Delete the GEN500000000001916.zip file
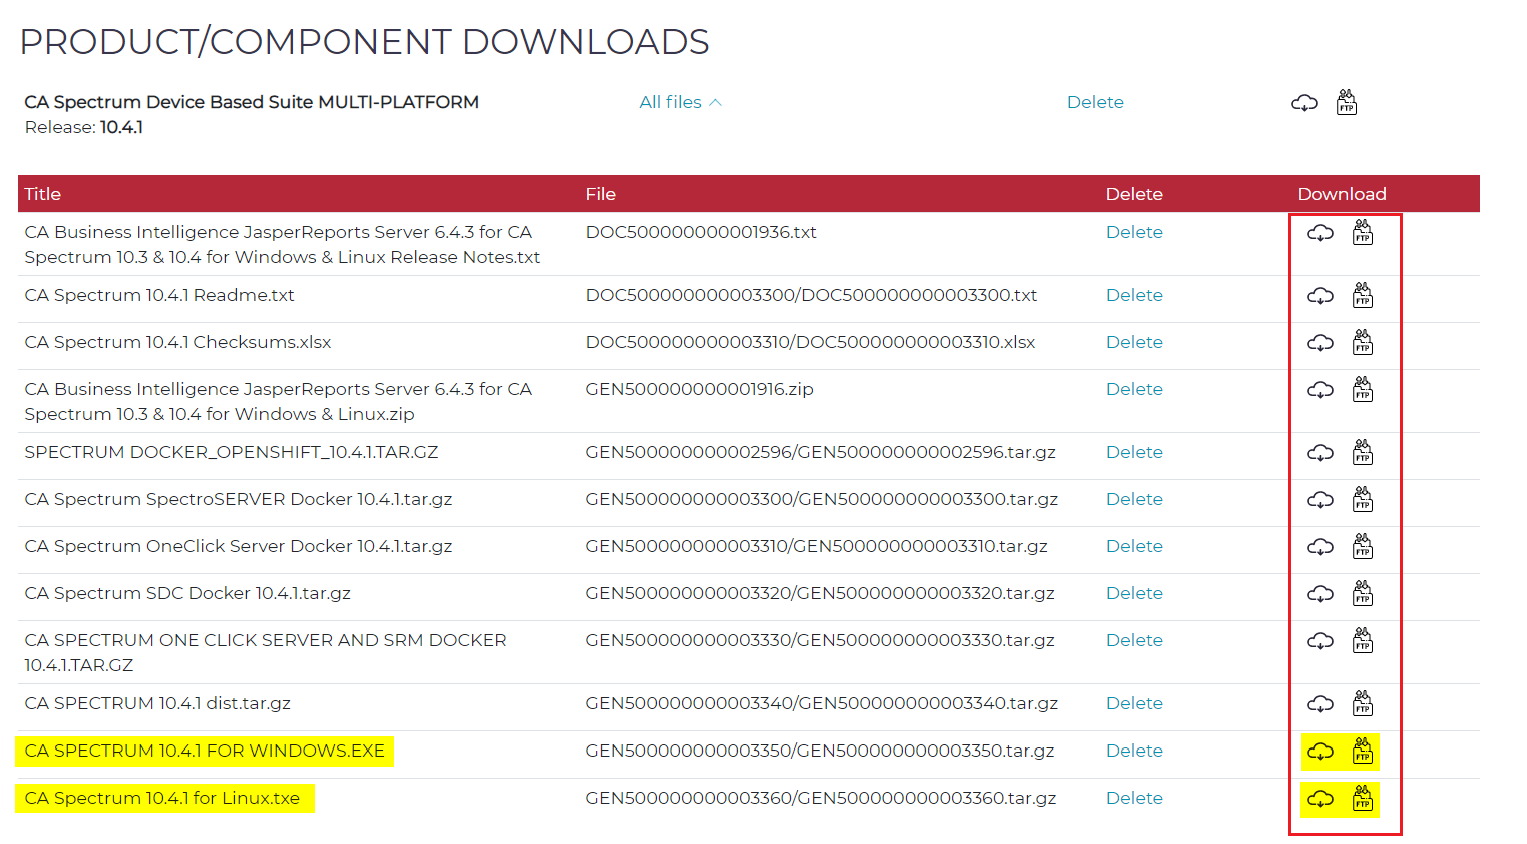Image resolution: width=1527 pixels, height=844 pixels. (x=1134, y=389)
